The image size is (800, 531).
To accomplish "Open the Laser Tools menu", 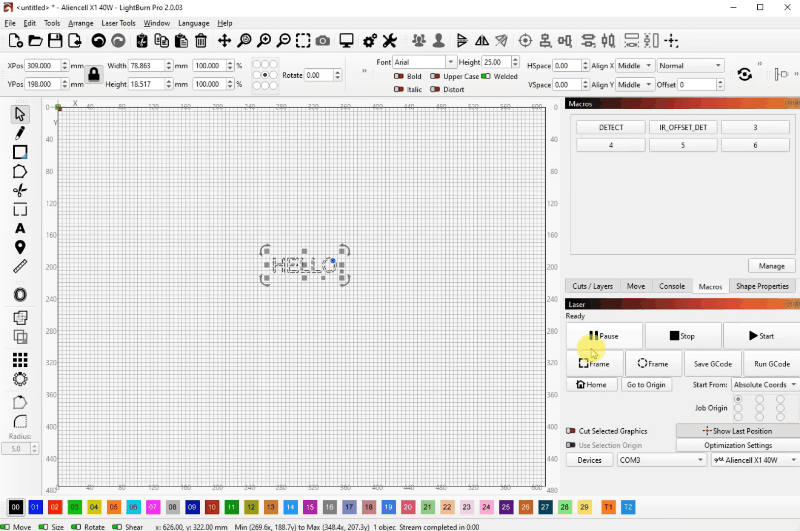I will coord(117,22).
